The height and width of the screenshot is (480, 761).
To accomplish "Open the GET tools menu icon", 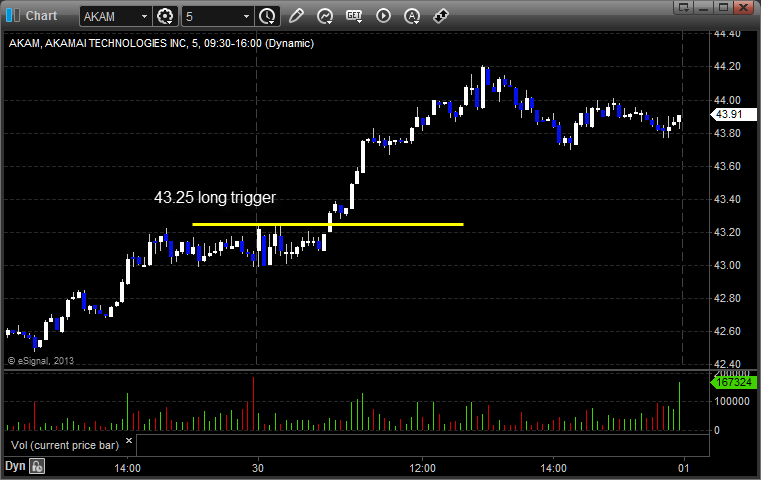I will [354, 16].
